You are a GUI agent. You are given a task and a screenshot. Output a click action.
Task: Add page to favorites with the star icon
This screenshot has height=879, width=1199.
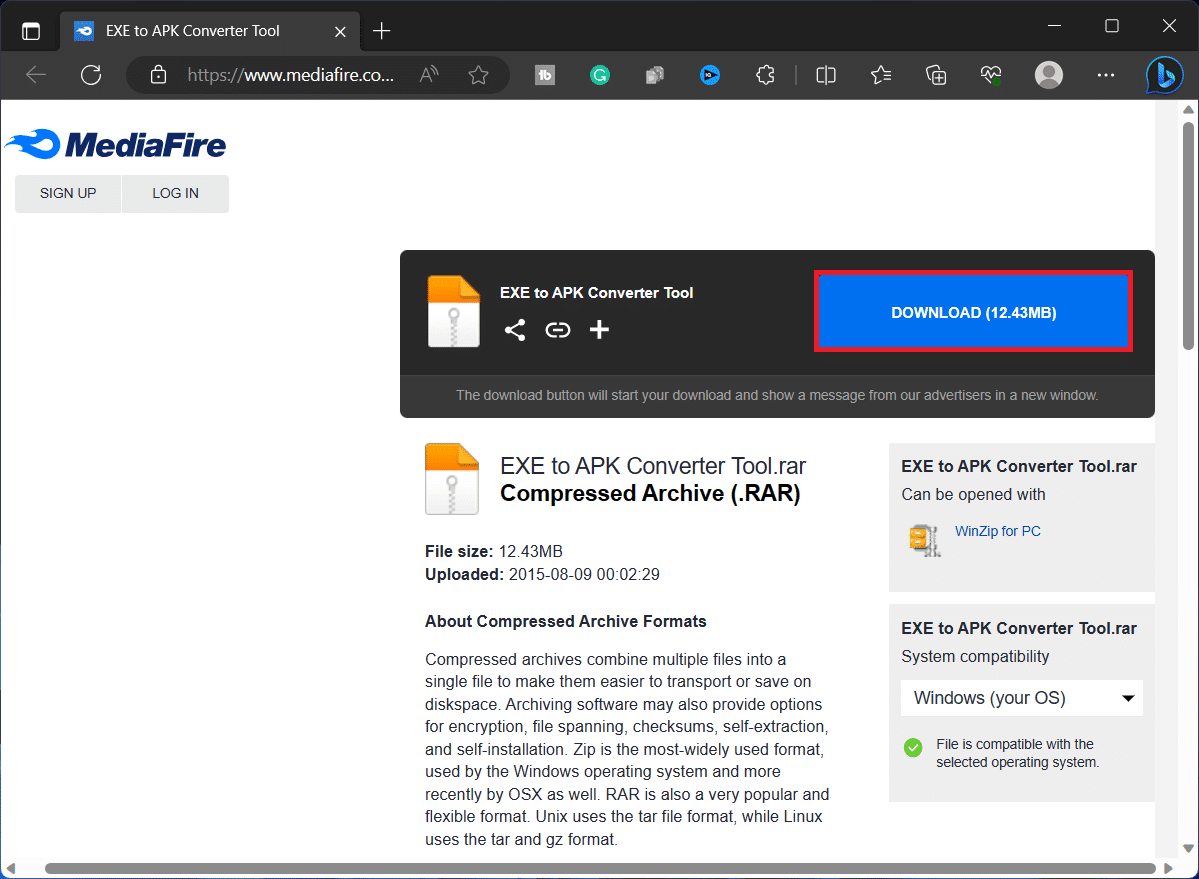point(478,75)
